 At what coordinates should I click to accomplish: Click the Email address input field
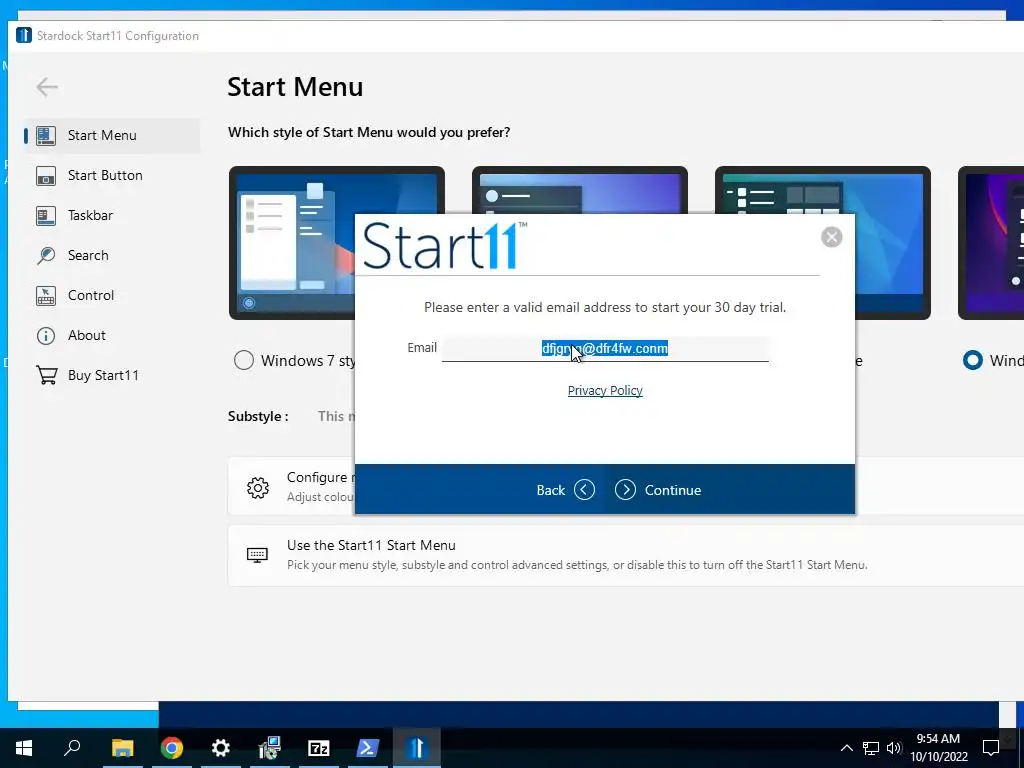pyautogui.click(x=605, y=349)
